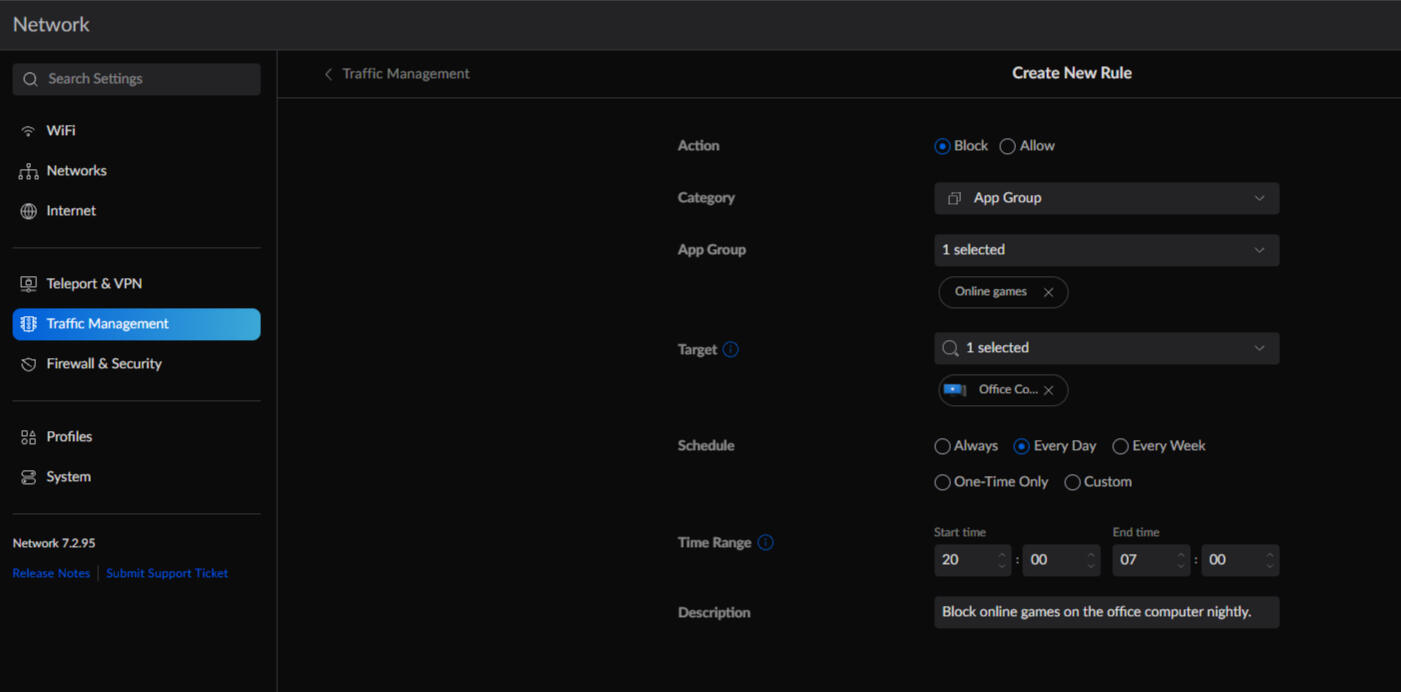Remove the Online games chip
The height and width of the screenshot is (692, 1401).
1048,292
